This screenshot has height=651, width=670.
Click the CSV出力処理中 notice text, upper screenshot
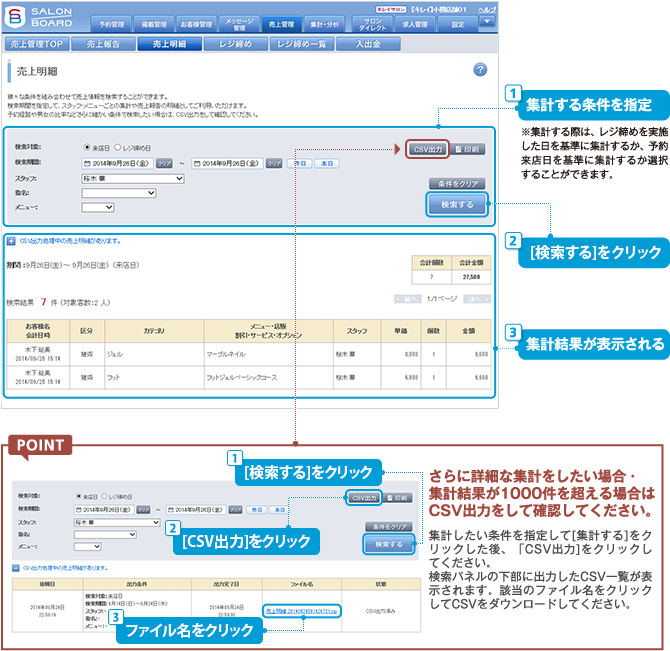[x=70, y=241]
